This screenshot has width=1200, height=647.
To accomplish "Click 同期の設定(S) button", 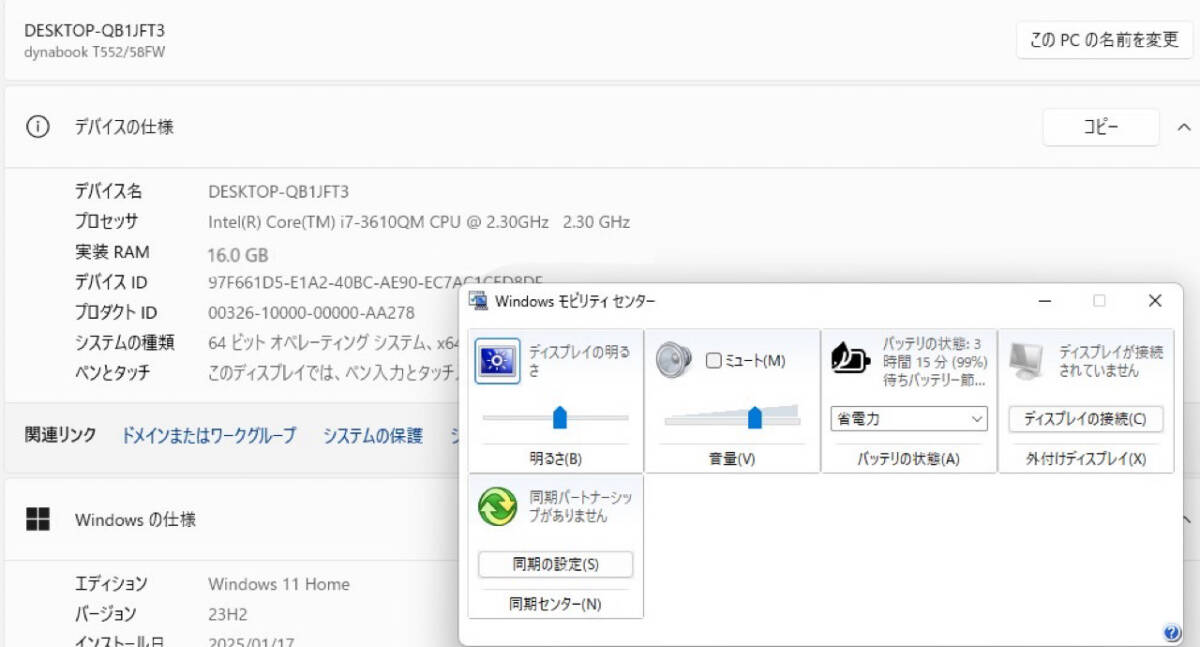I will point(556,564).
